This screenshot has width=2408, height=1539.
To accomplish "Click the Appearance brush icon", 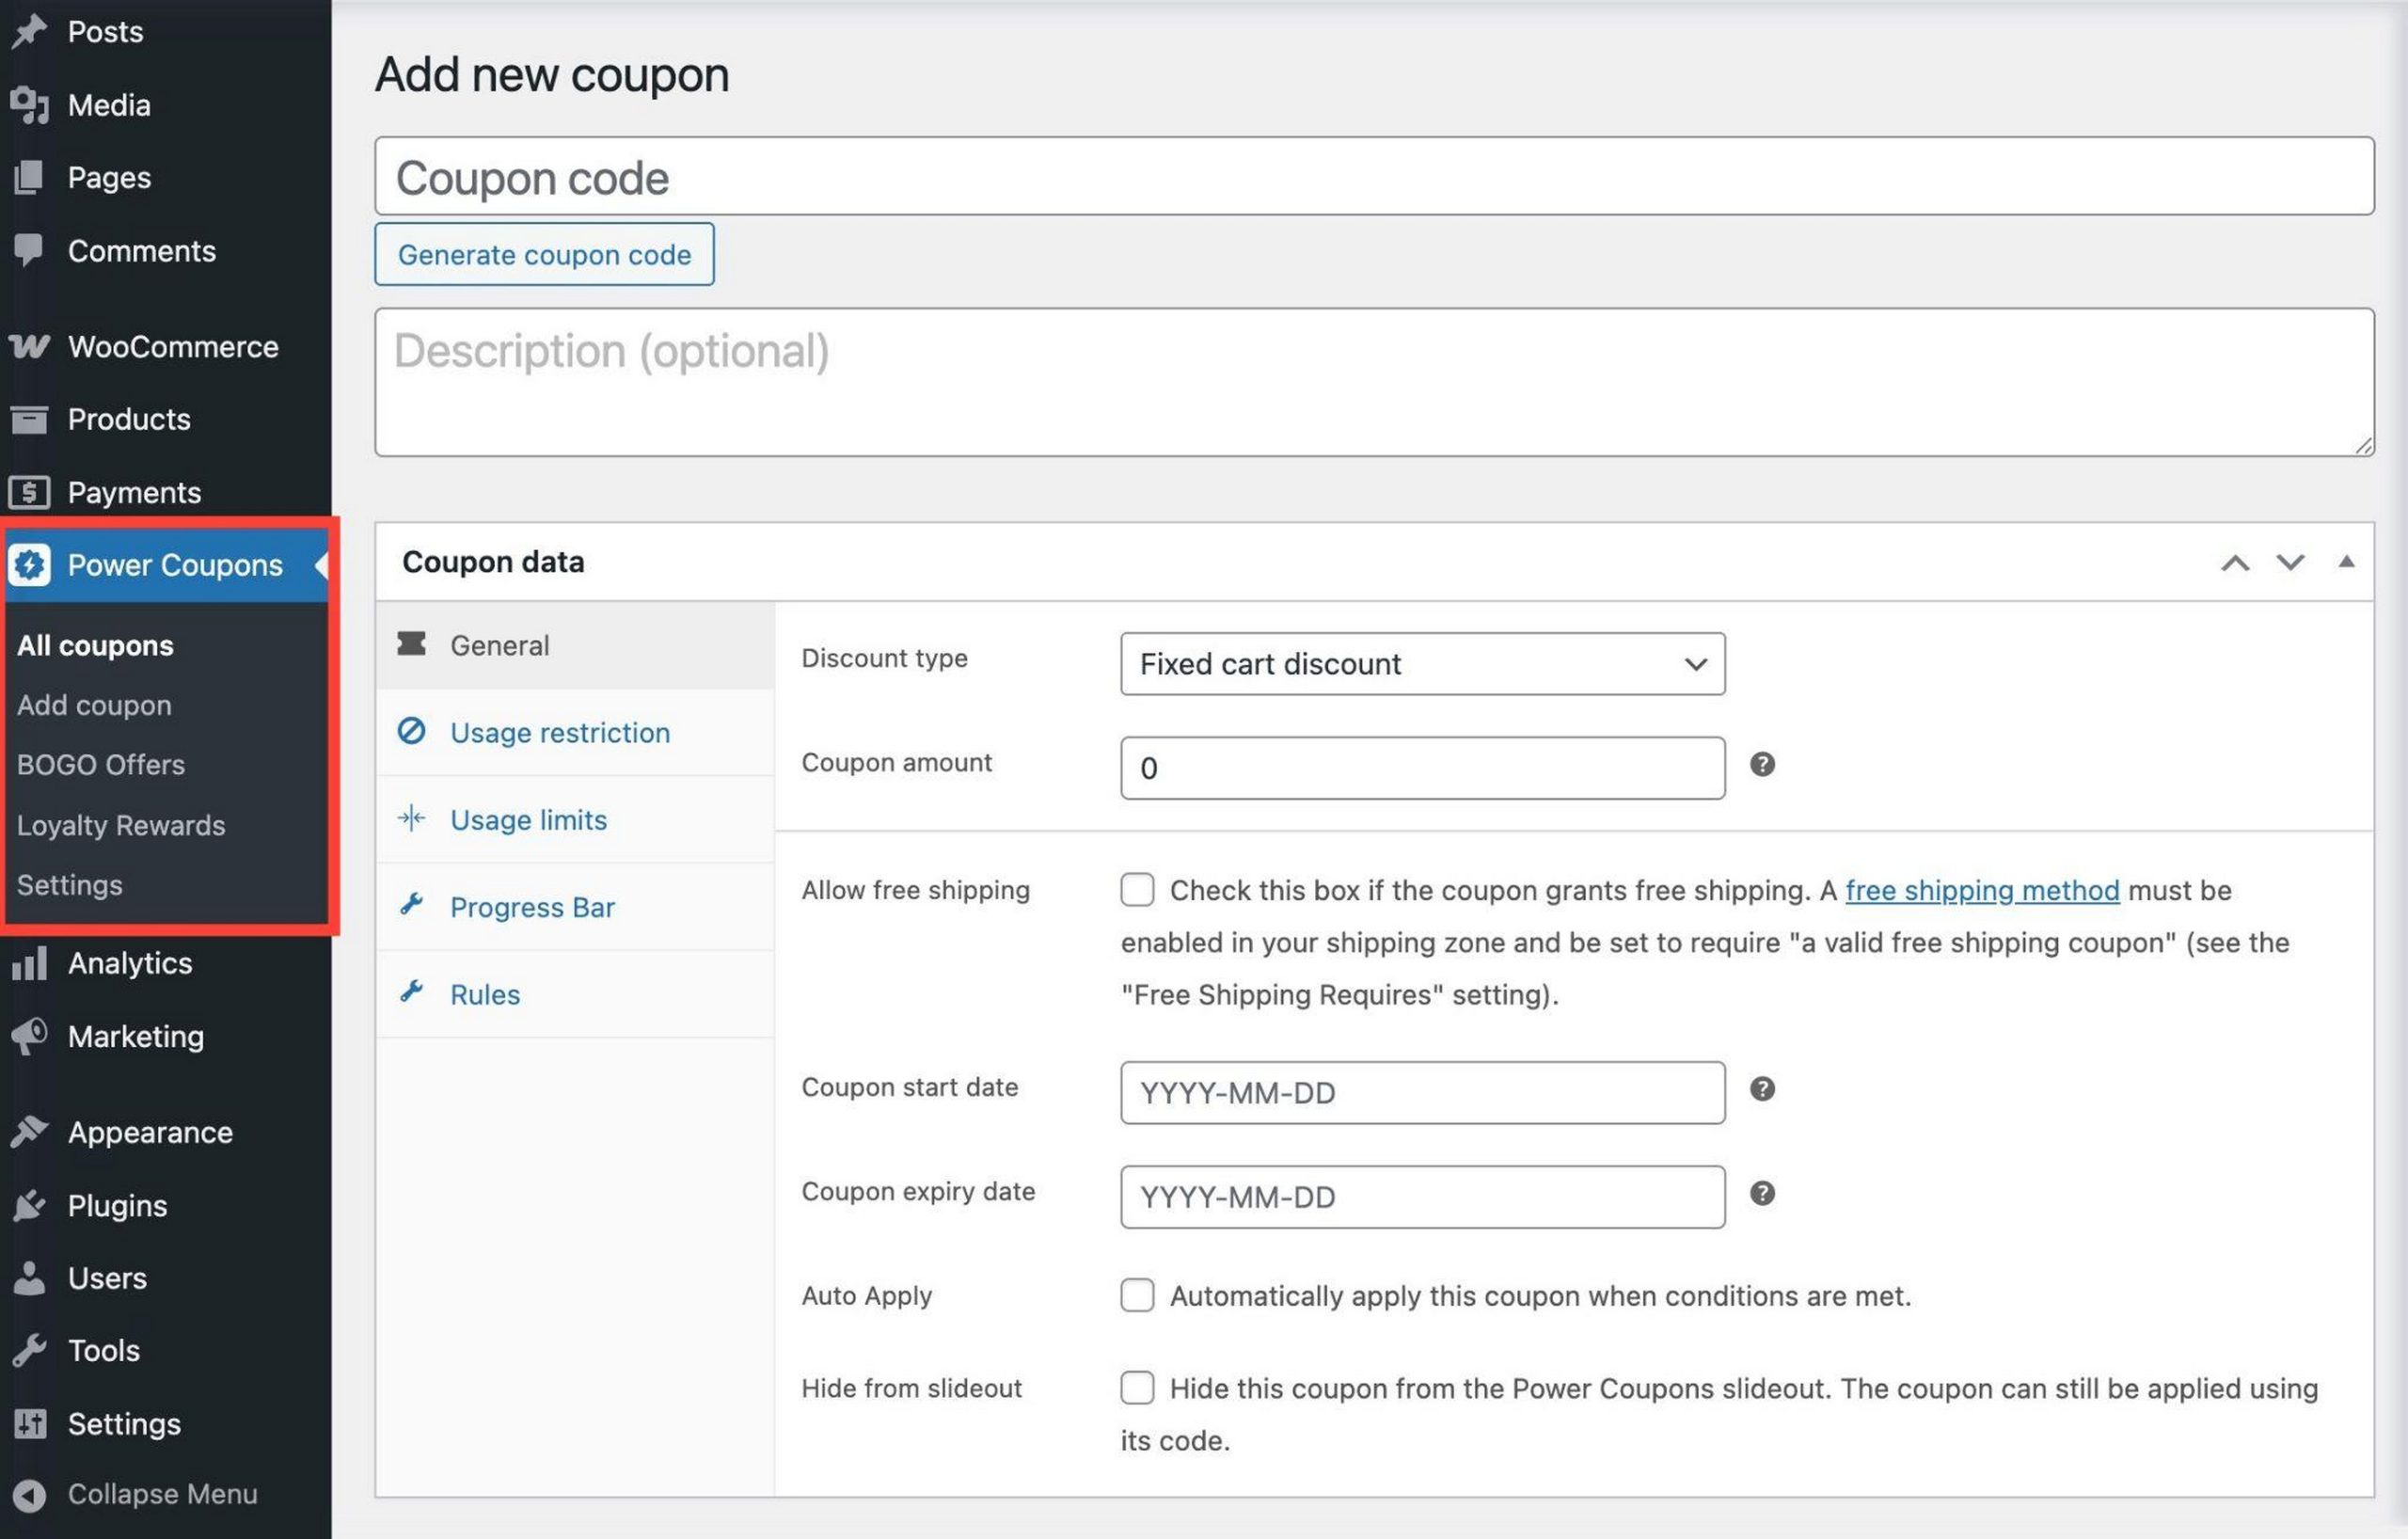I will click(x=29, y=1132).
